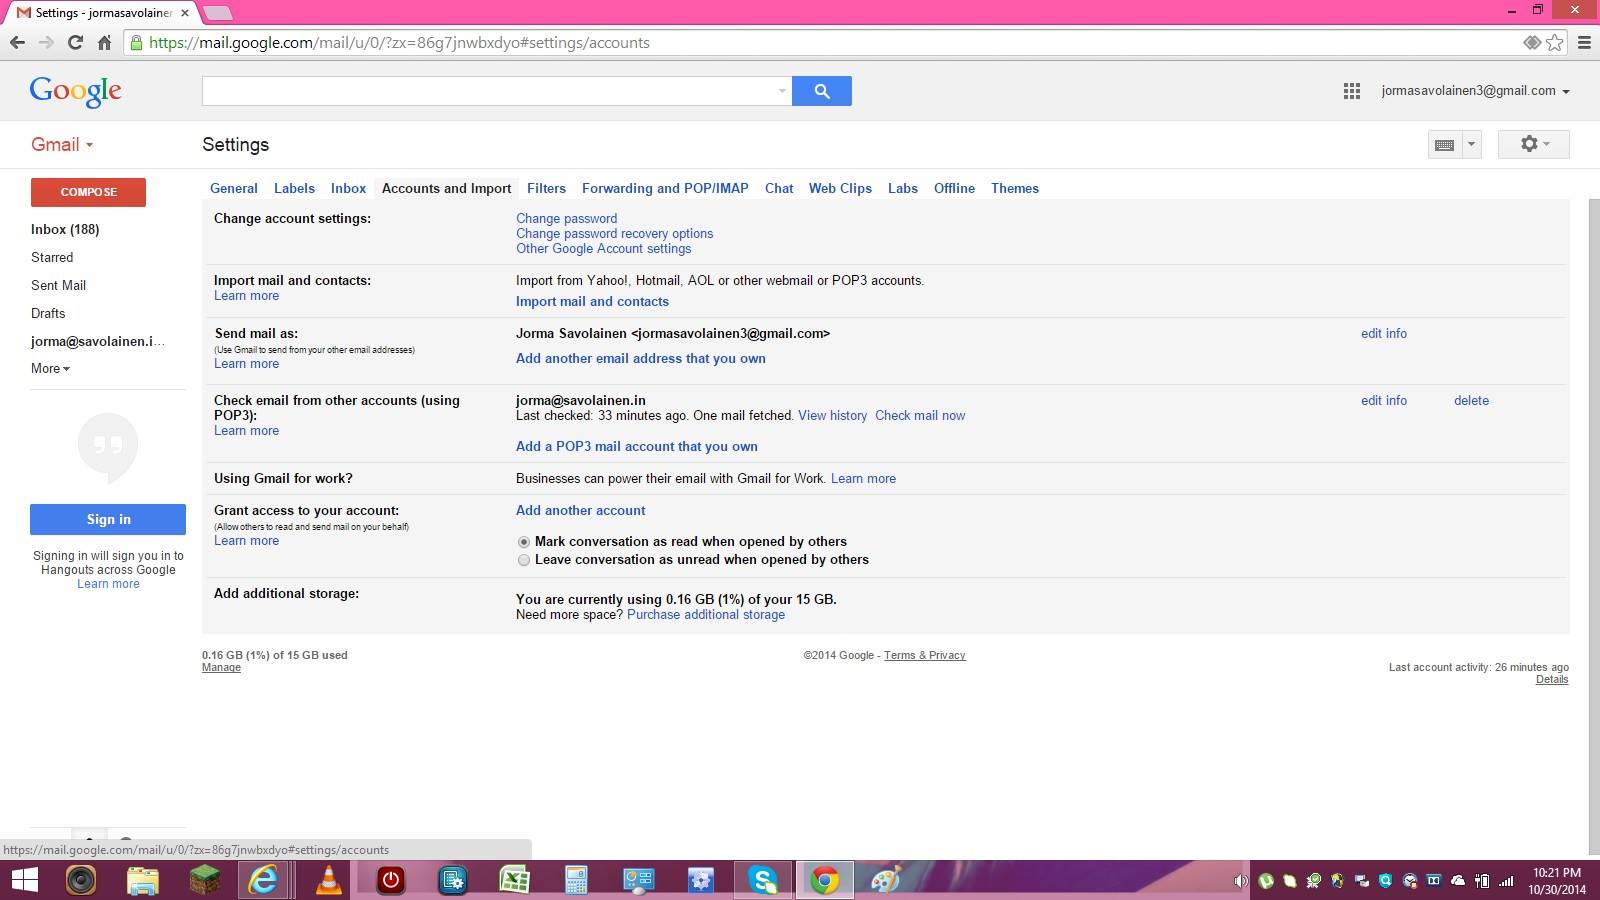Viewport: 1600px width, 900px height.
Task: Open the Google apps grid
Action: click(x=1351, y=91)
